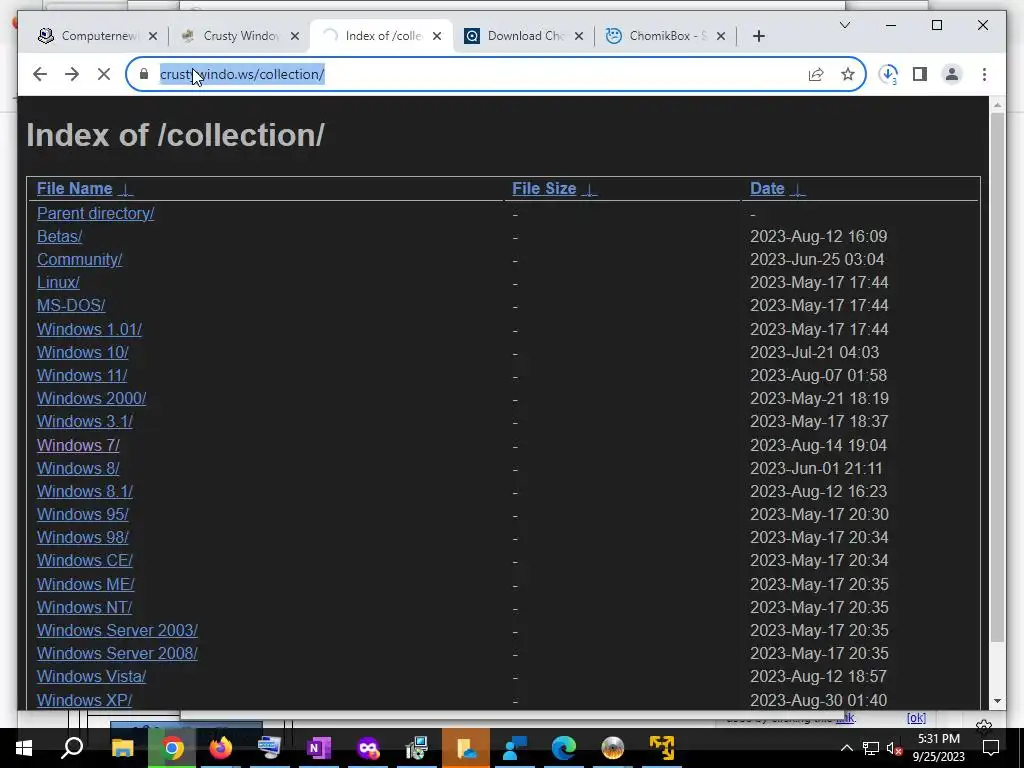Open the Windows Vista folder
The height and width of the screenshot is (768, 1024).
pyautogui.click(x=91, y=677)
